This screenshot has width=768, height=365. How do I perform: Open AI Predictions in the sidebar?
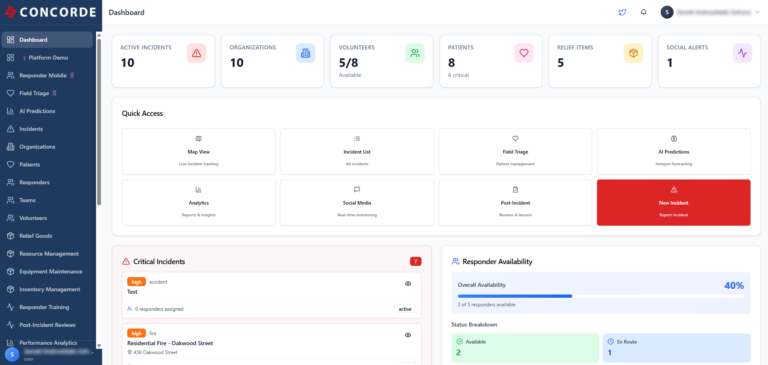pos(47,111)
